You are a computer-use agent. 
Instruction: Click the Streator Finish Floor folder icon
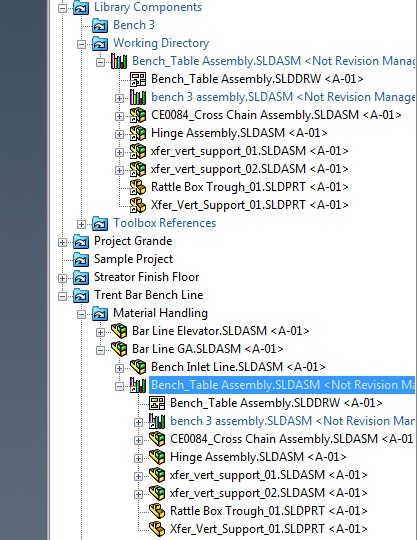click(81, 277)
